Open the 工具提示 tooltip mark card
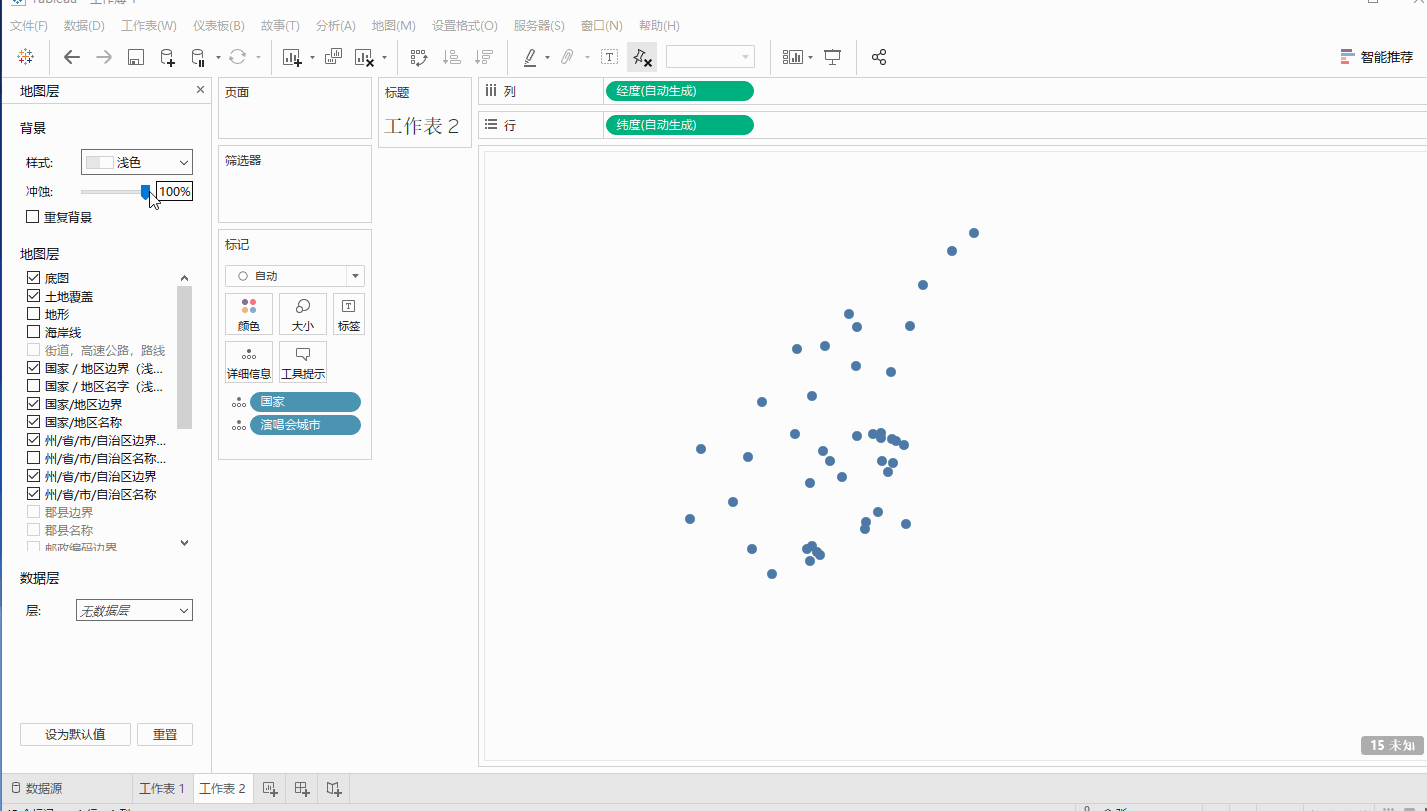The height and width of the screenshot is (811, 1427). pyautogui.click(x=303, y=362)
